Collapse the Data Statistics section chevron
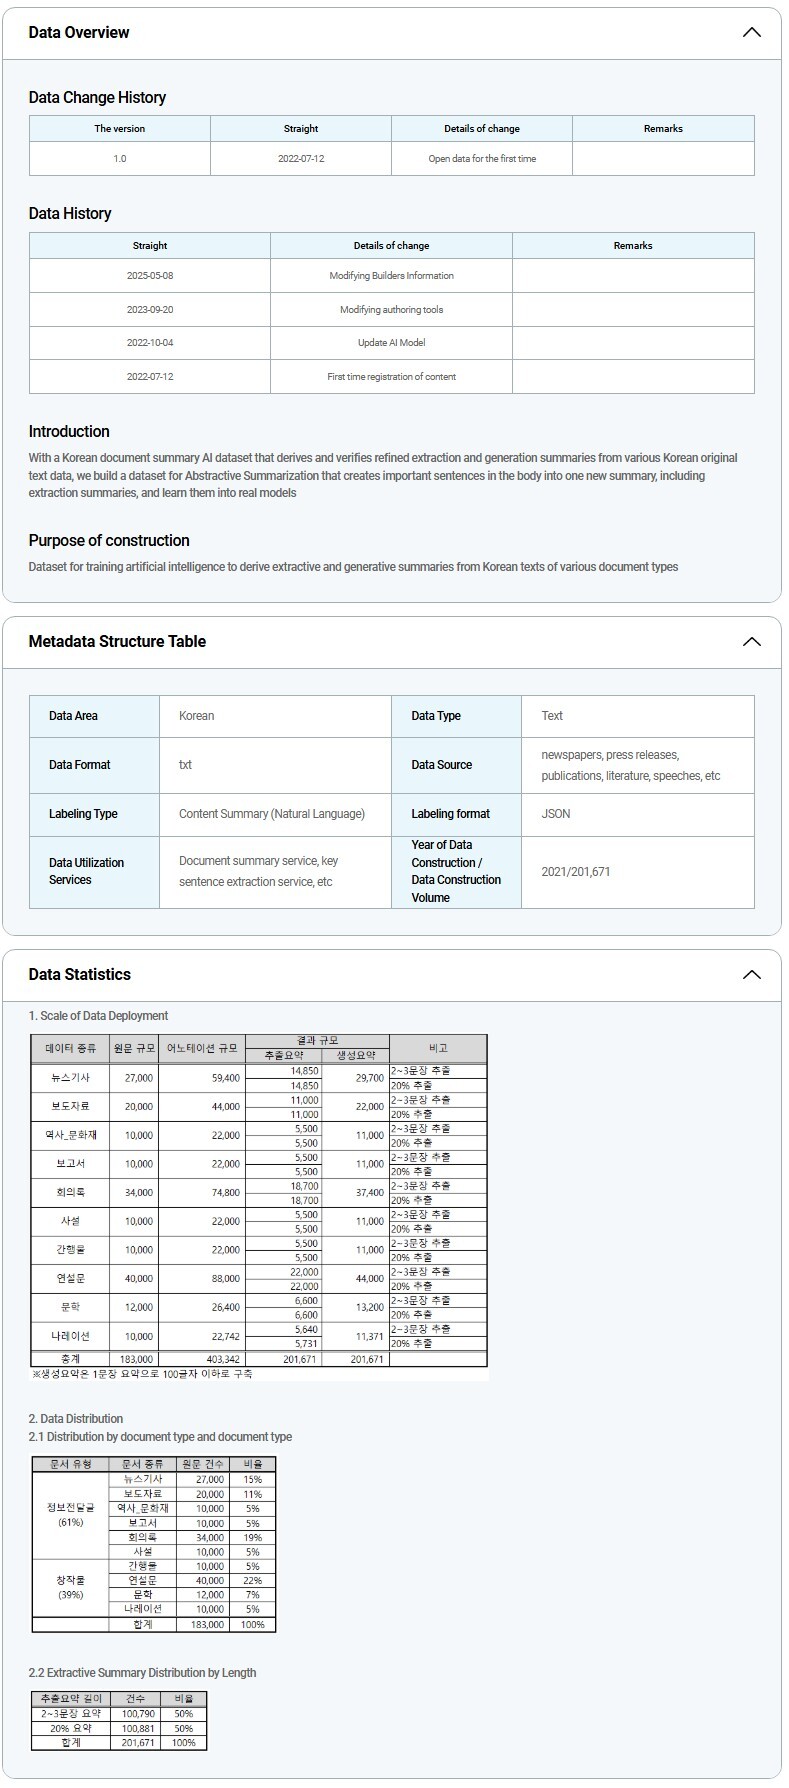The height and width of the screenshot is (1788, 789). pos(751,974)
